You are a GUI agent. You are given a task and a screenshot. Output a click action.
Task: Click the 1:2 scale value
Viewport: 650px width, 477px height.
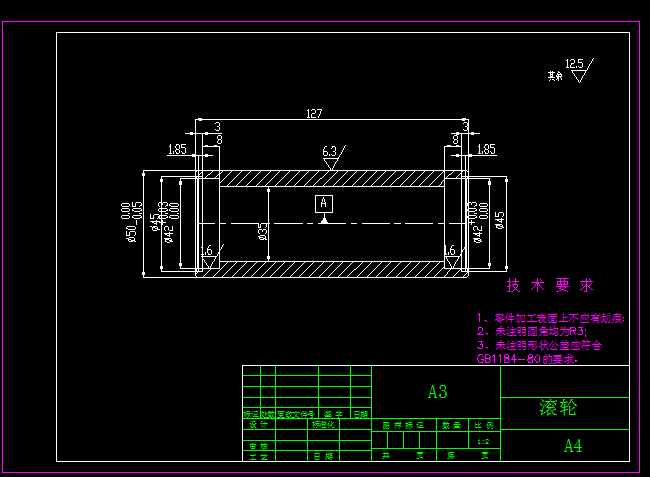click(x=483, y=442)
